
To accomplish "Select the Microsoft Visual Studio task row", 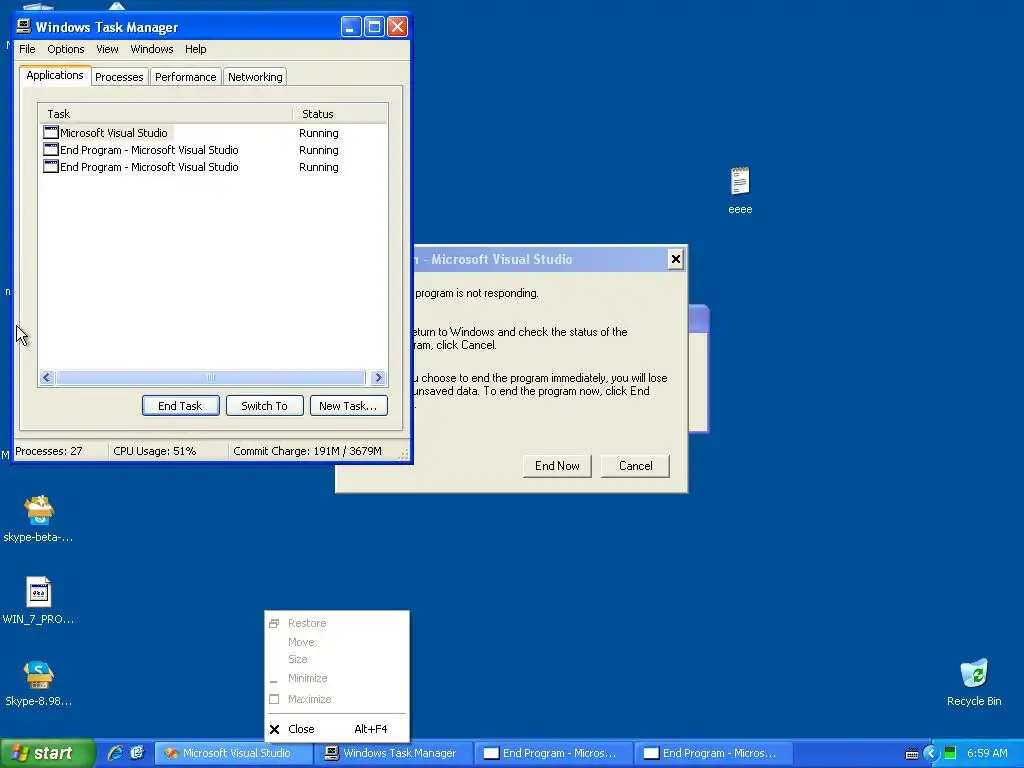I will (x=213, y=133).
